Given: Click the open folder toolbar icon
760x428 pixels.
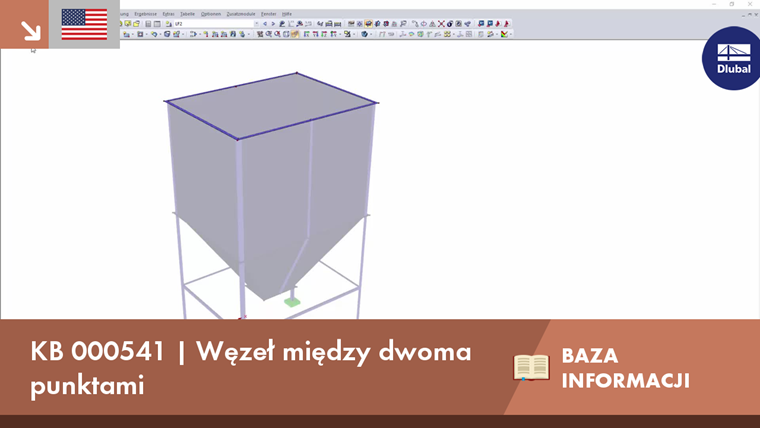Looking at the screenshot, I should coord(136,23).
